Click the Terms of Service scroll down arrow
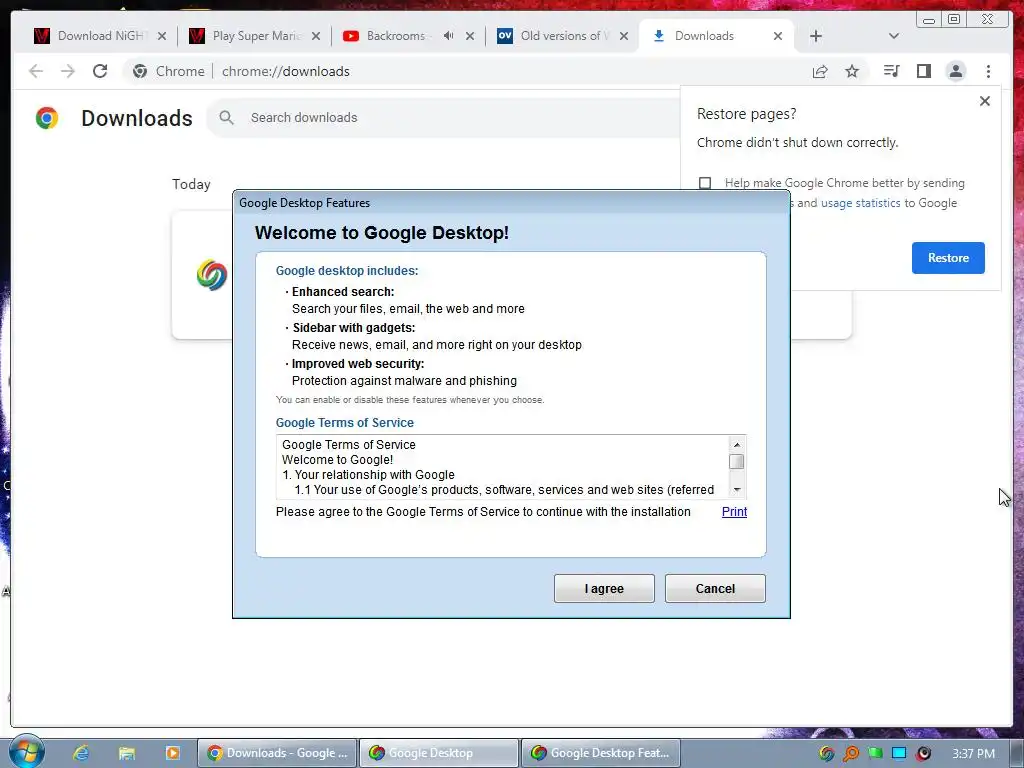Image resolution: width=1024 pixels, height=768 pixels. click(x=737, y=490)
